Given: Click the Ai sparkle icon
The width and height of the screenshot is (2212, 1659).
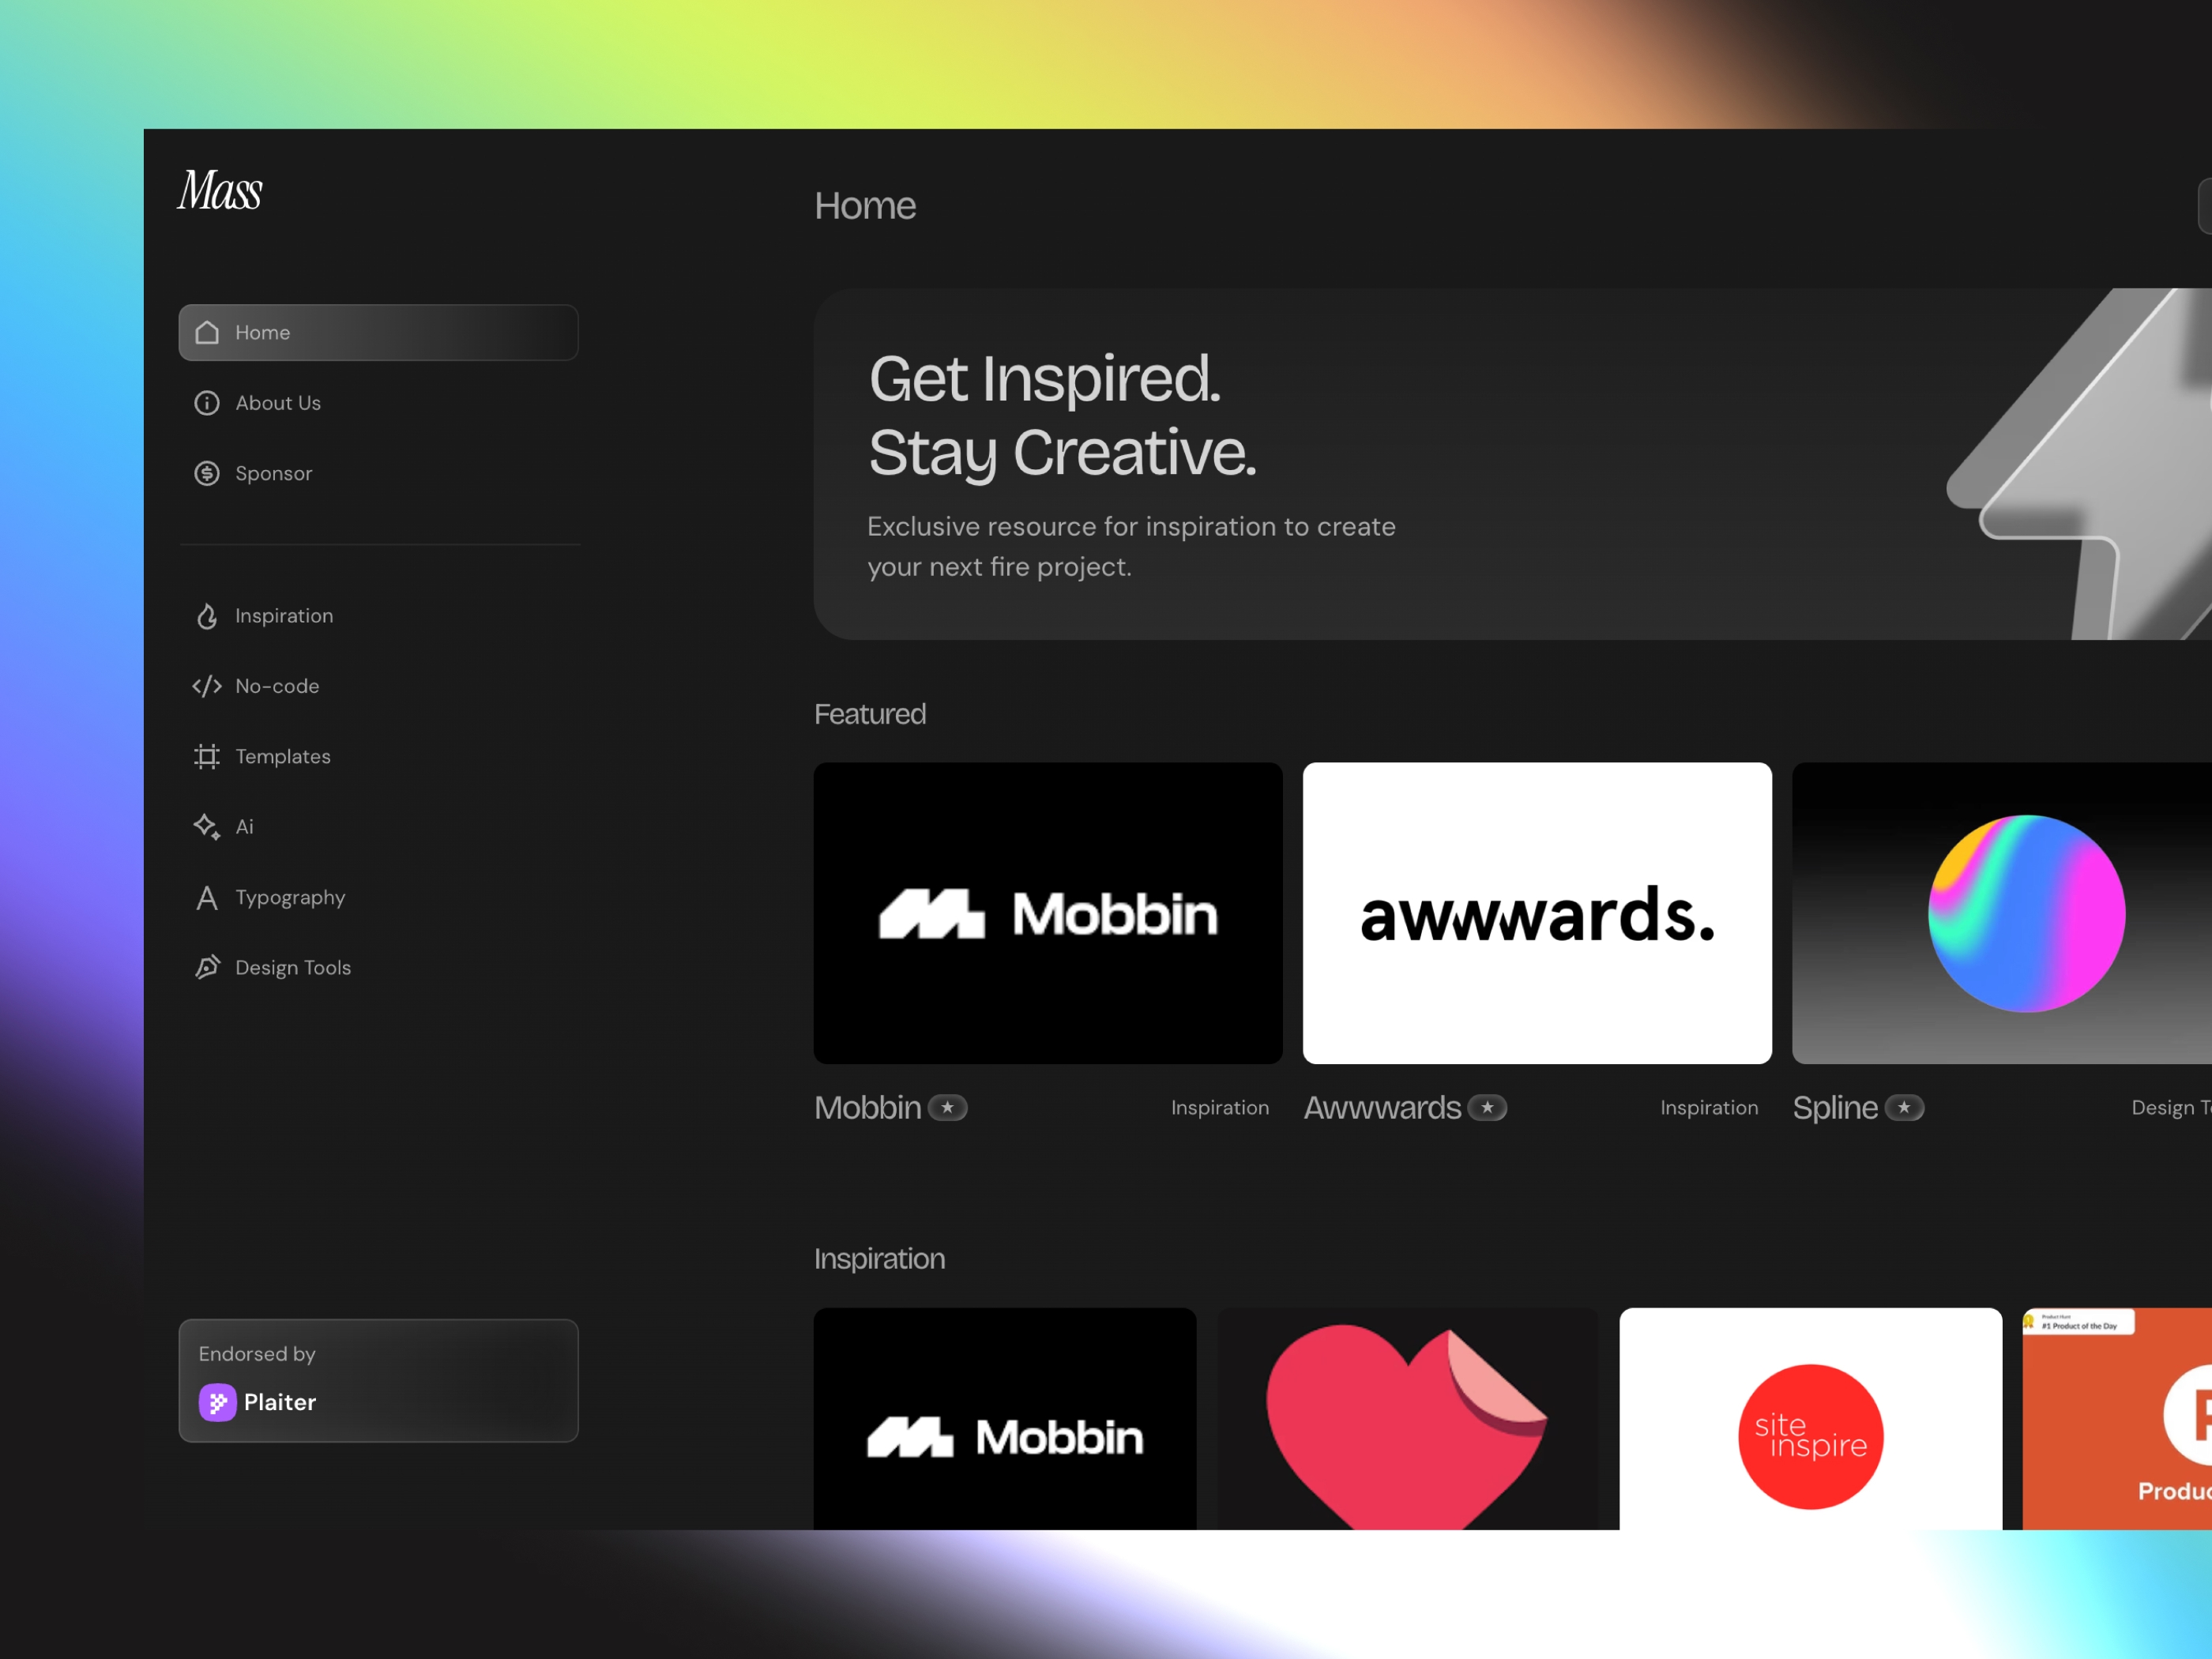Looking at the screenshot, I should 207,827.
